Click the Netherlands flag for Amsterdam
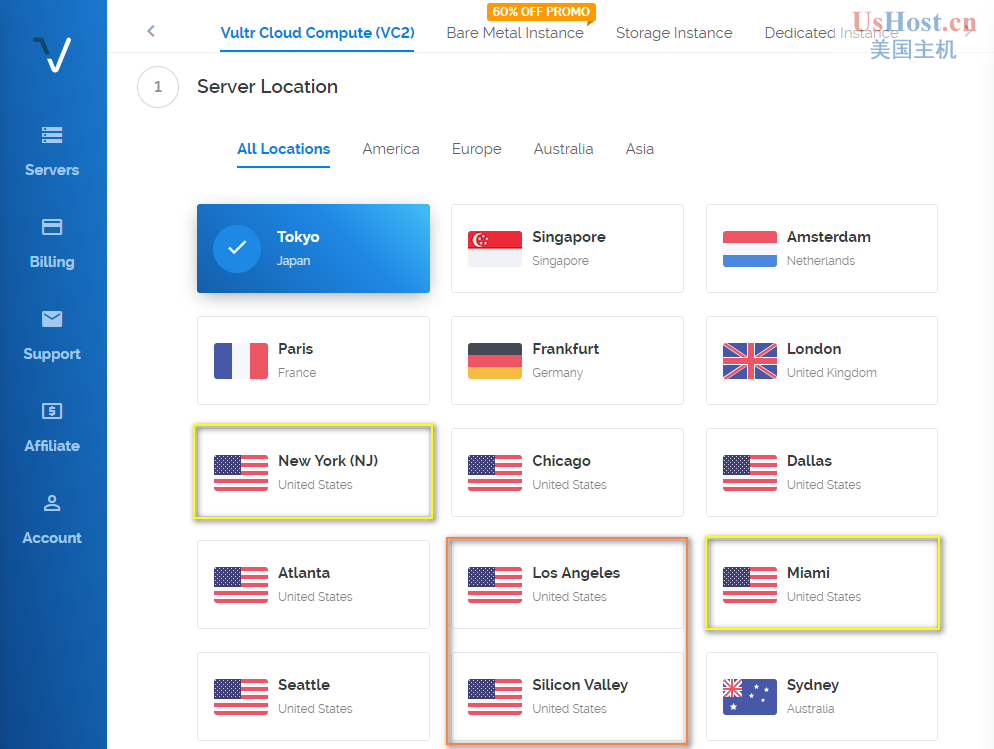This screenshot has height=749, width=994. pyautogui.click(x=750, y=248)
